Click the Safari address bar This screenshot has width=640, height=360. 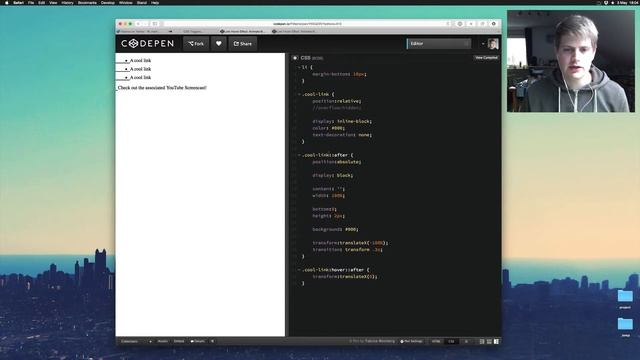pos(307,24)
